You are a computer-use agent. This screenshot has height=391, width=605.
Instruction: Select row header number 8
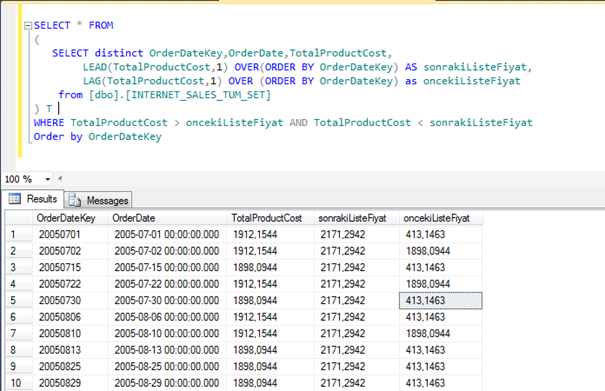pos(19,350)
